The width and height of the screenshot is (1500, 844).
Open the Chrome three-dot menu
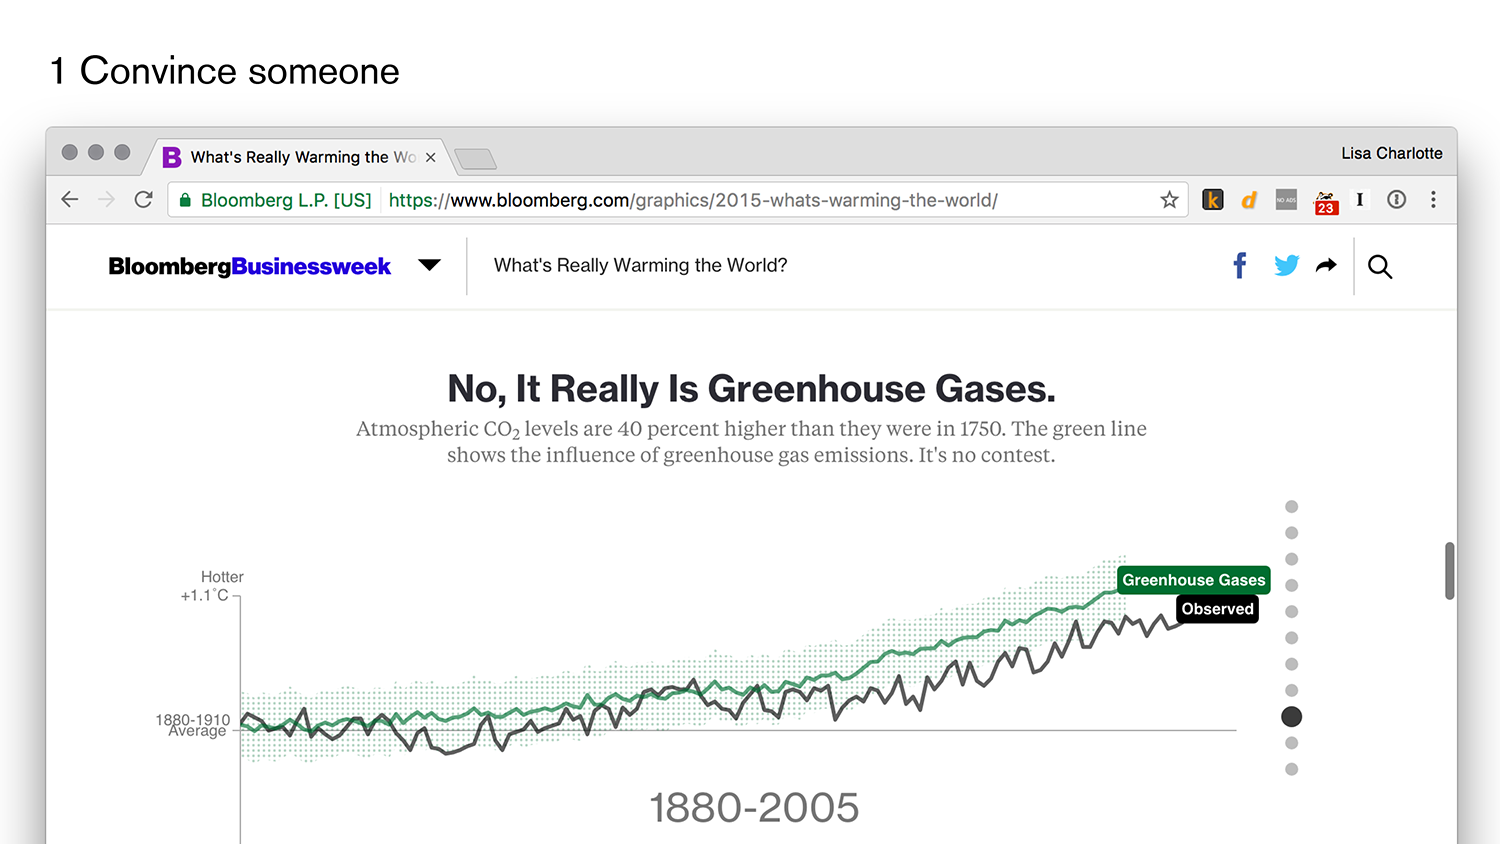tap(1433, 200)
